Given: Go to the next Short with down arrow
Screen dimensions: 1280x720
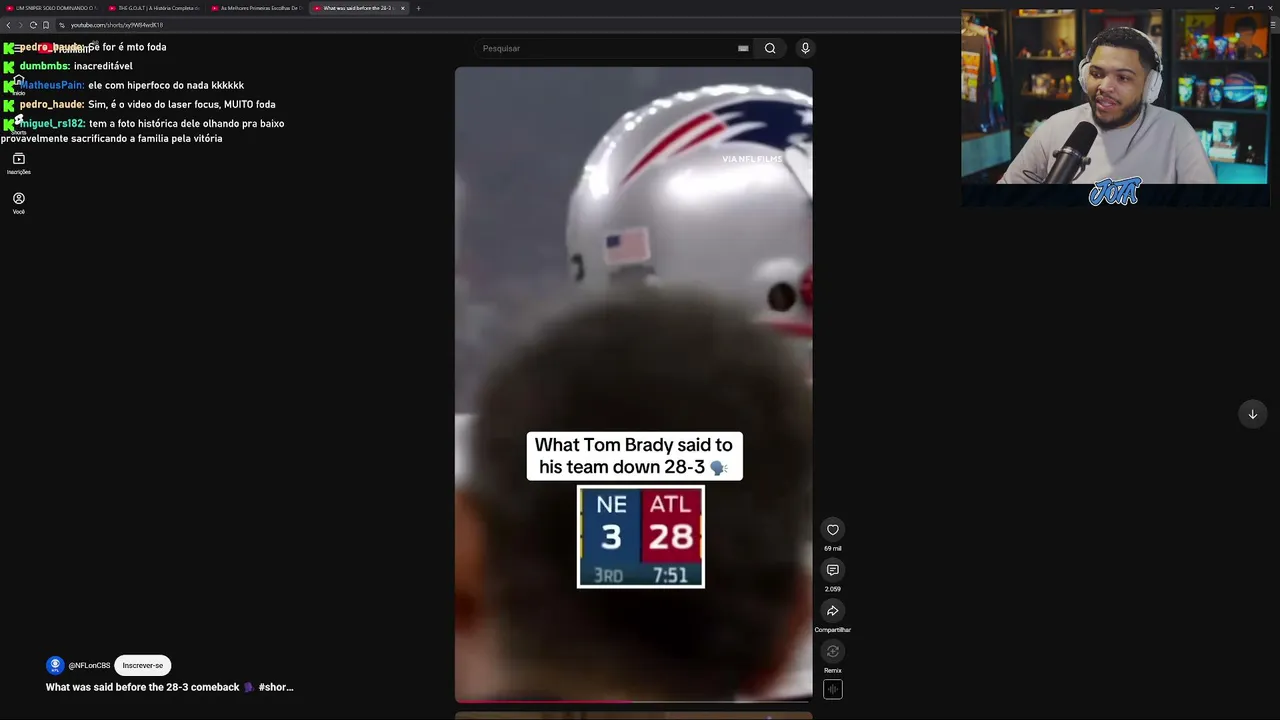Looking at the screenshot, I should click(1252, 414).
